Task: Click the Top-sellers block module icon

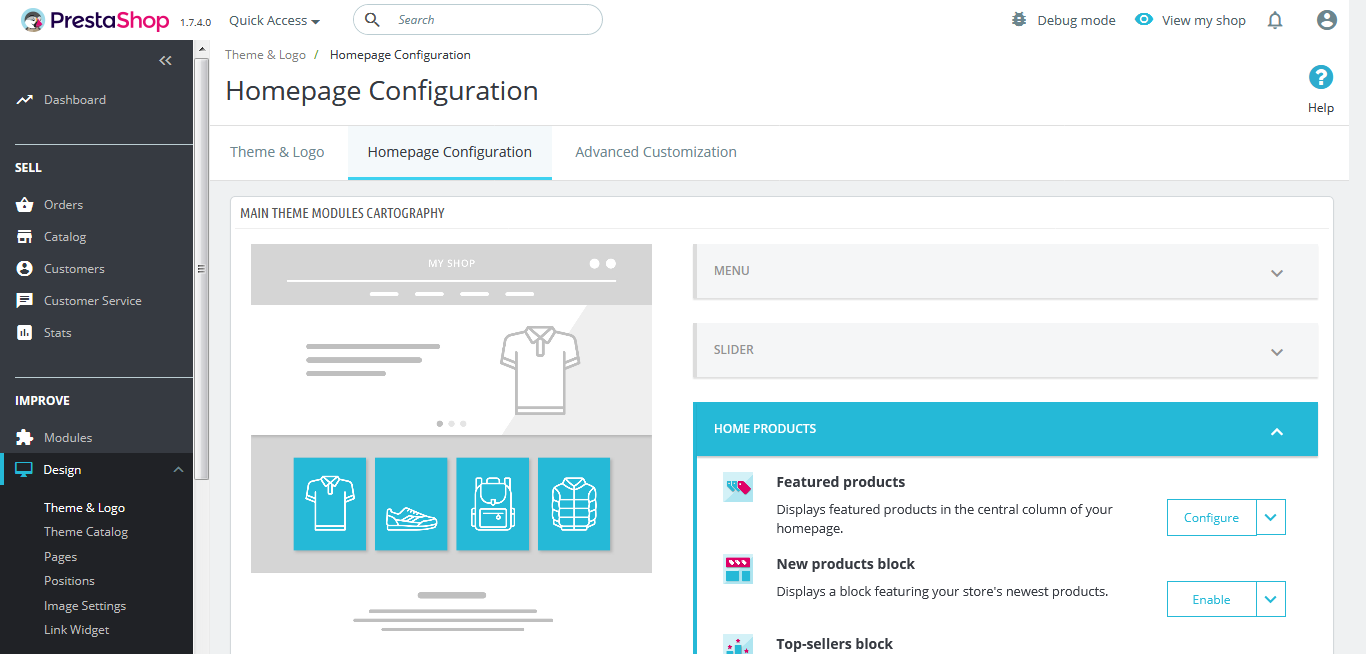Action: [x=738, y=644]
